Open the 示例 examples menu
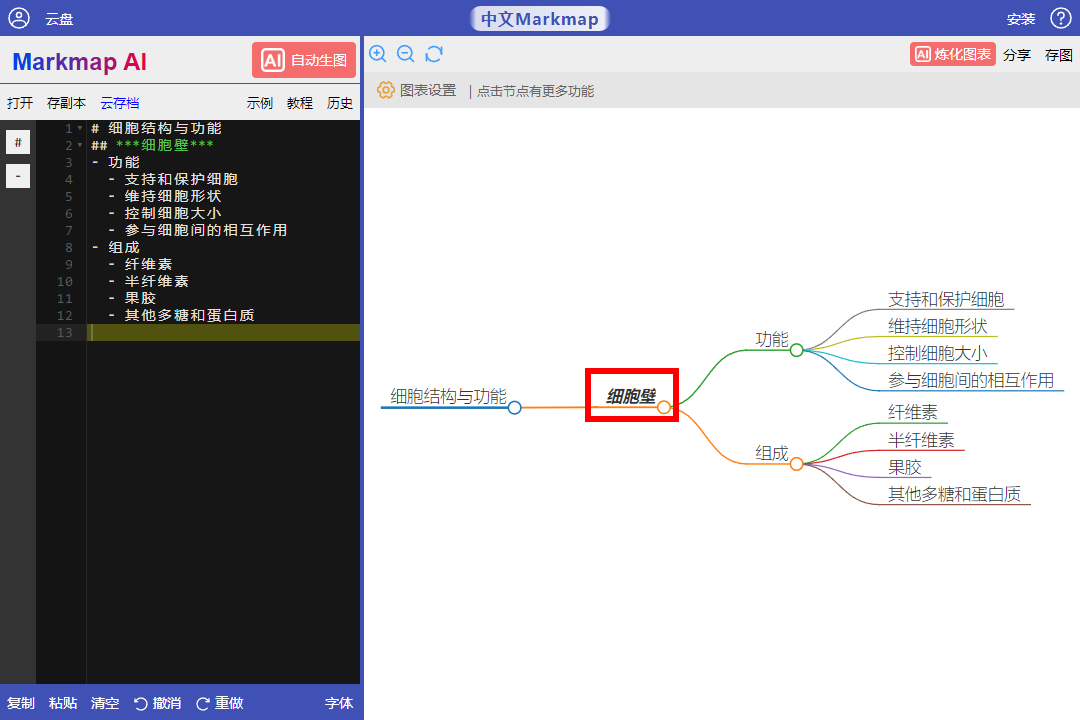Image resolution: width=1080 pixels, height=720 pixels. point(260,103)
